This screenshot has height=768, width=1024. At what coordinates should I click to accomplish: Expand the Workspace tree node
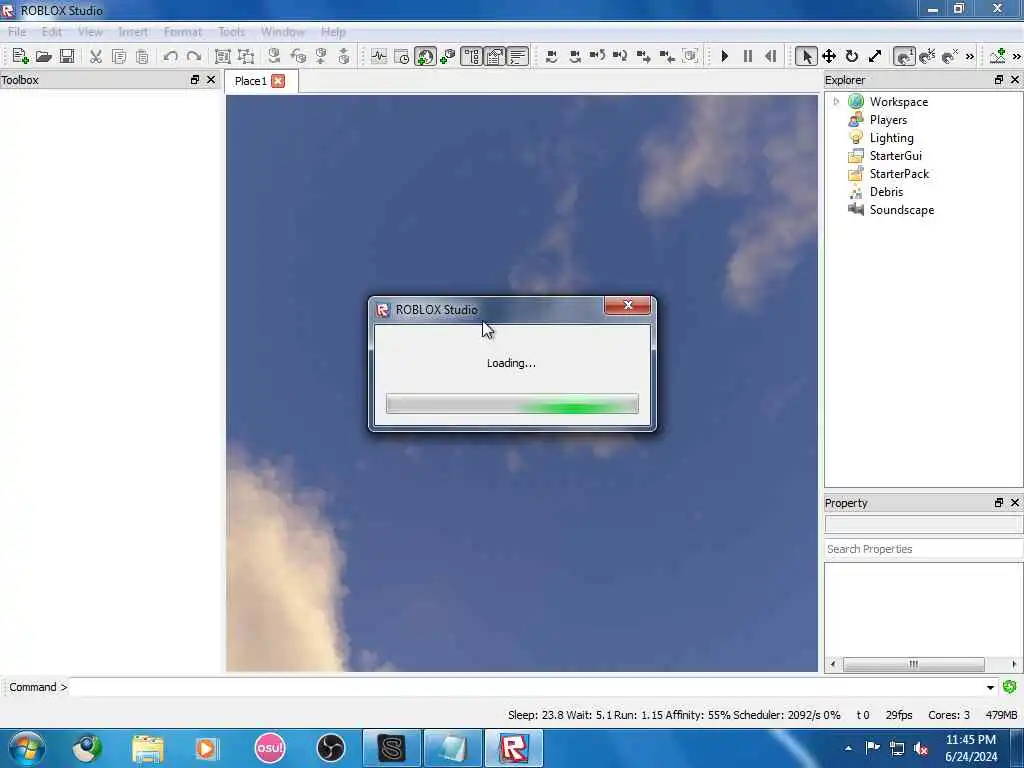click(x=836, y=102)
